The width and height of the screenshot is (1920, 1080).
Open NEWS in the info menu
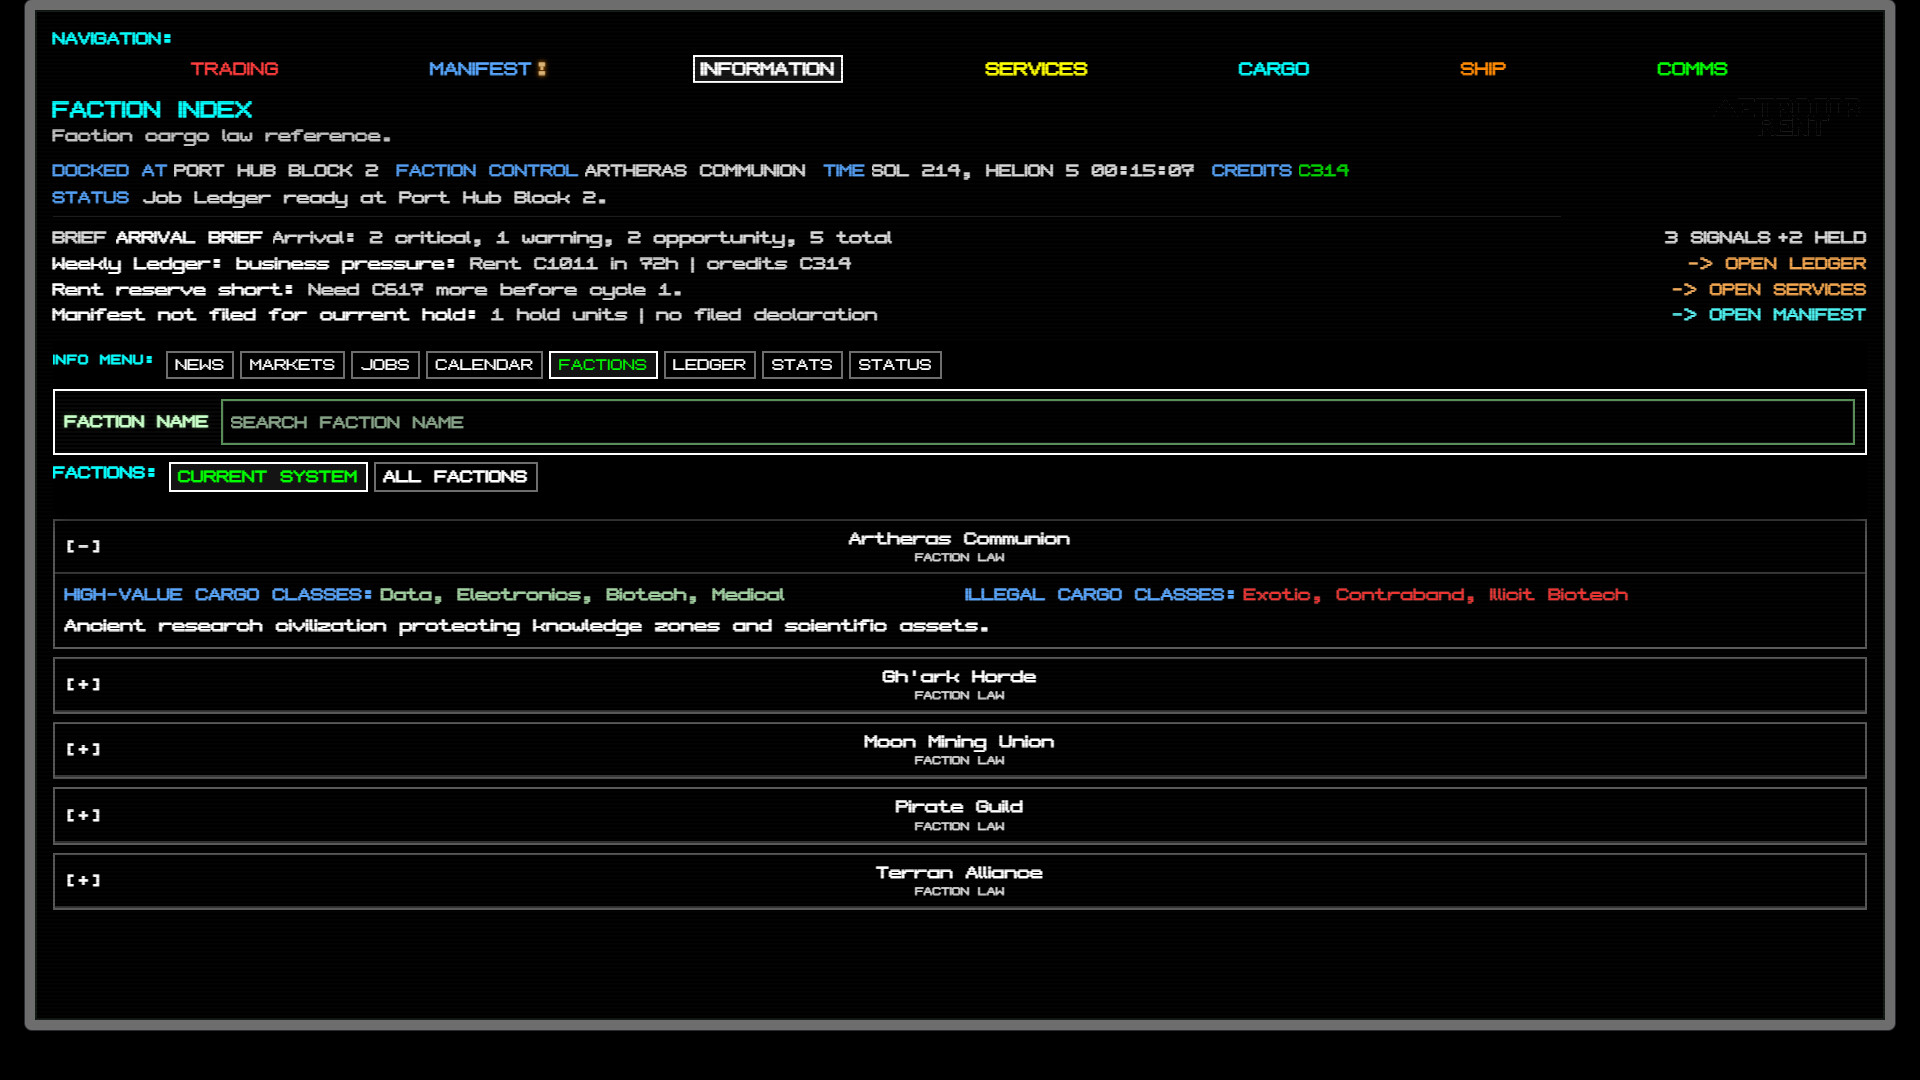[x=199, y=365]
